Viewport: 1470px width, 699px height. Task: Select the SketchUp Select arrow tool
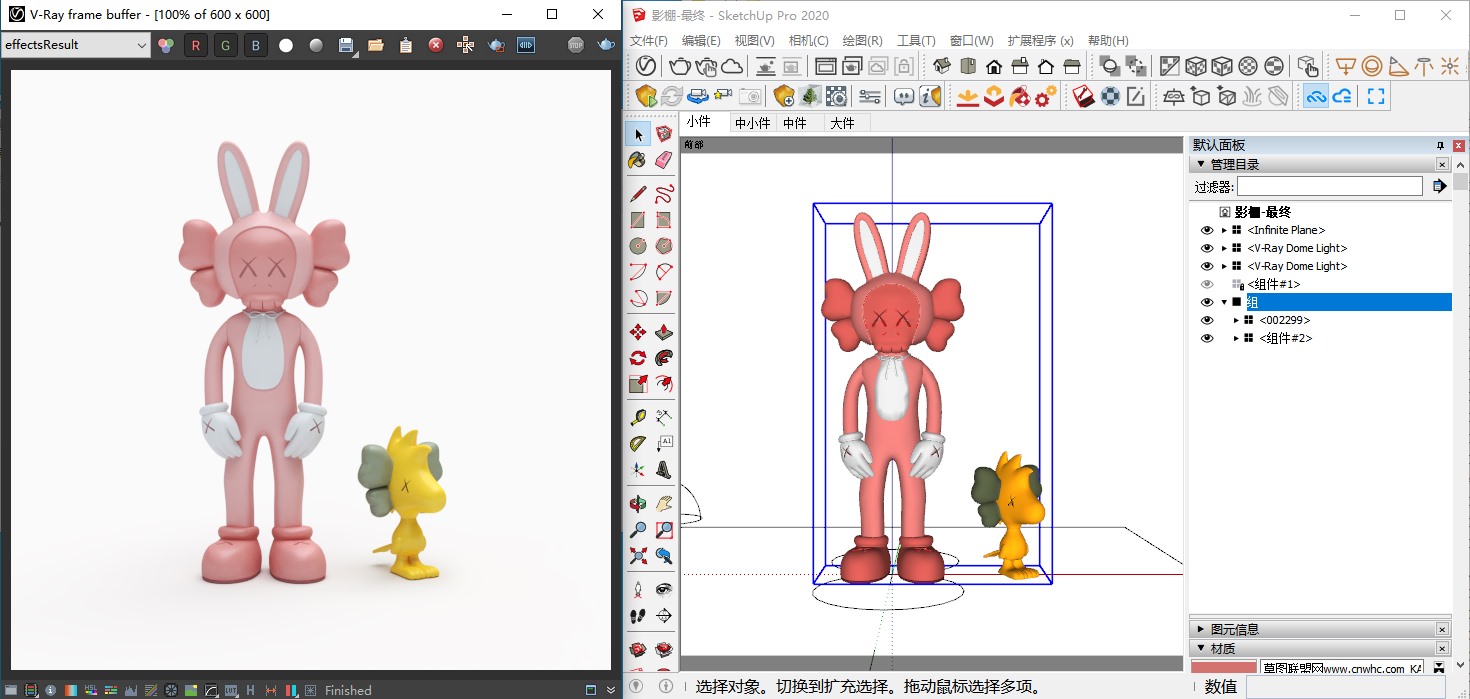(638, 134)
